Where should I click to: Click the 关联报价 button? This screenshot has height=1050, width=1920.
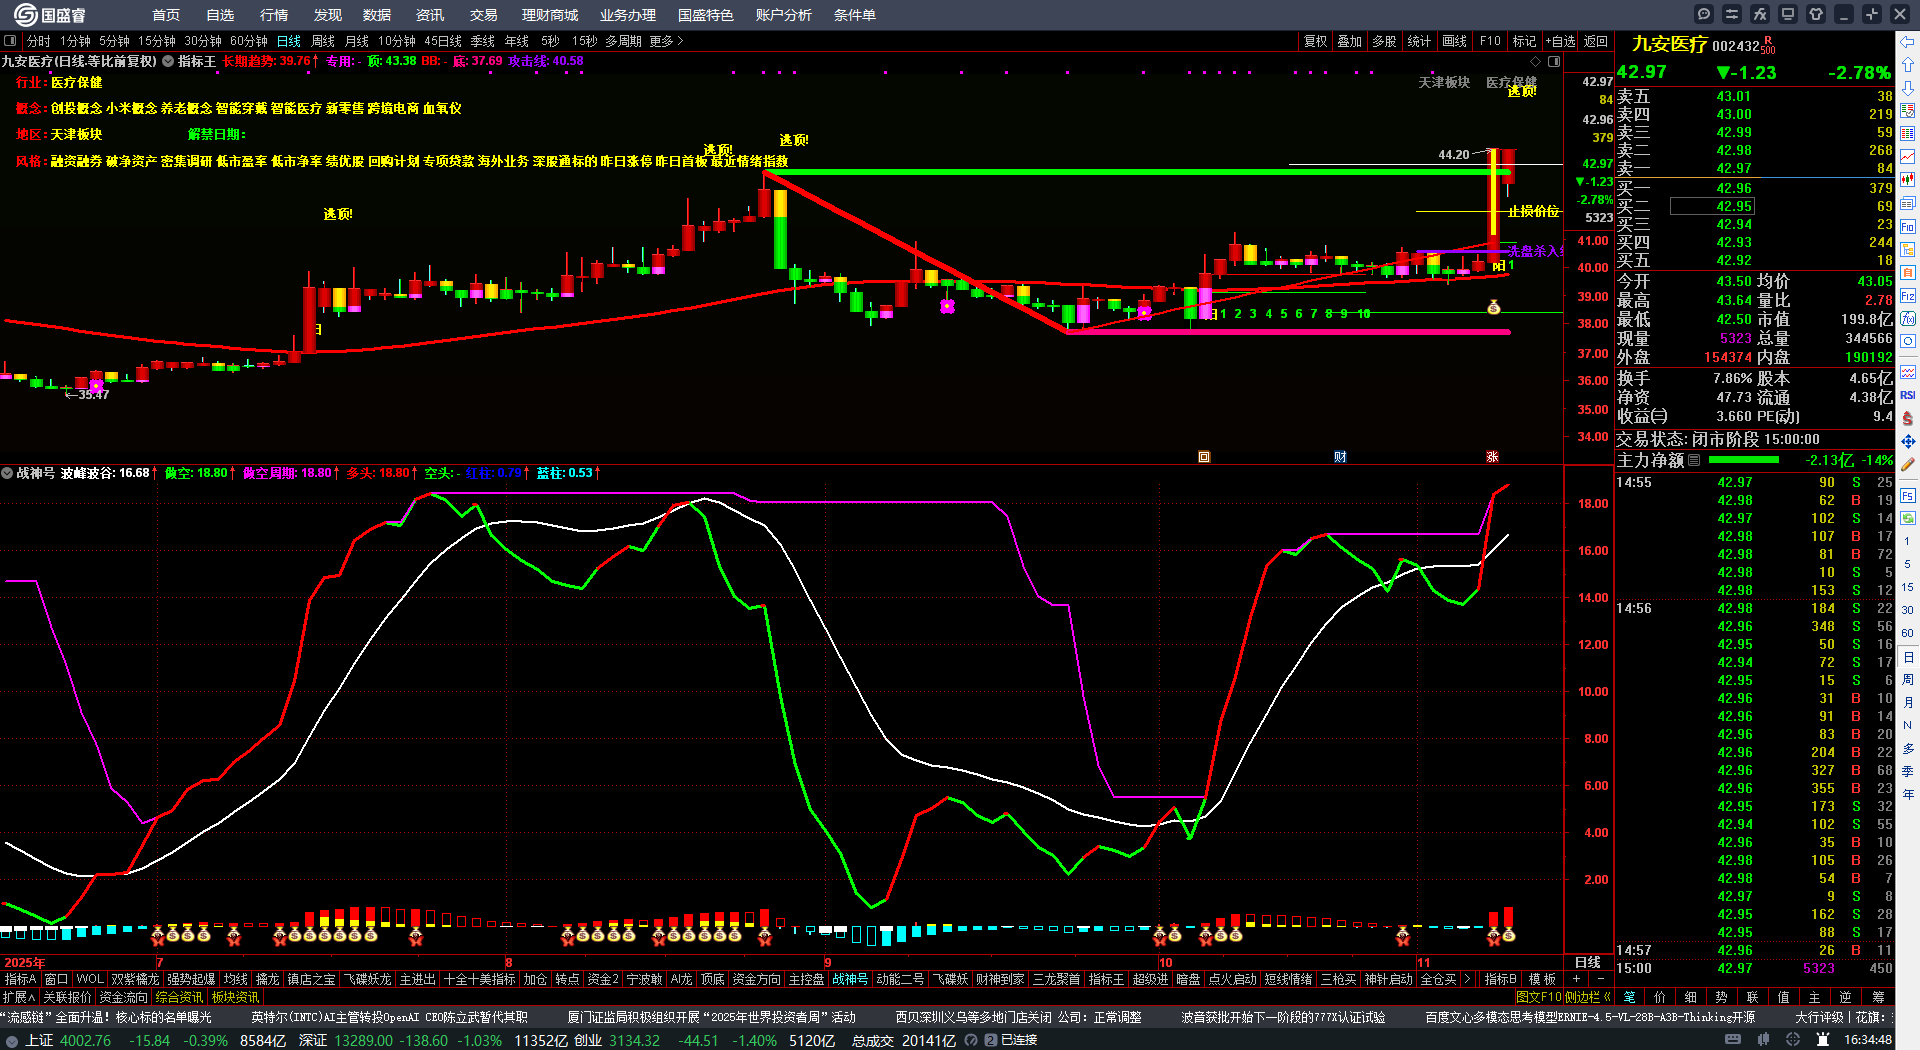tap(67, 997)
